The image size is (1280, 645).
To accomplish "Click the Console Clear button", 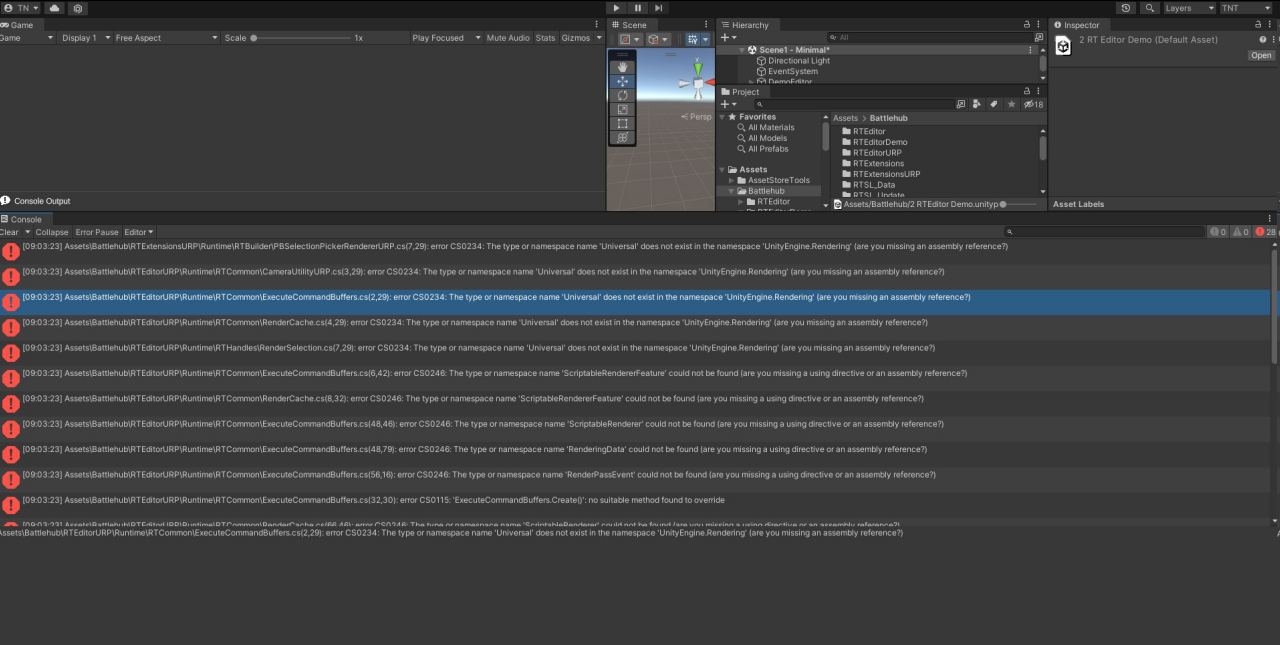I will click(9, 232).
